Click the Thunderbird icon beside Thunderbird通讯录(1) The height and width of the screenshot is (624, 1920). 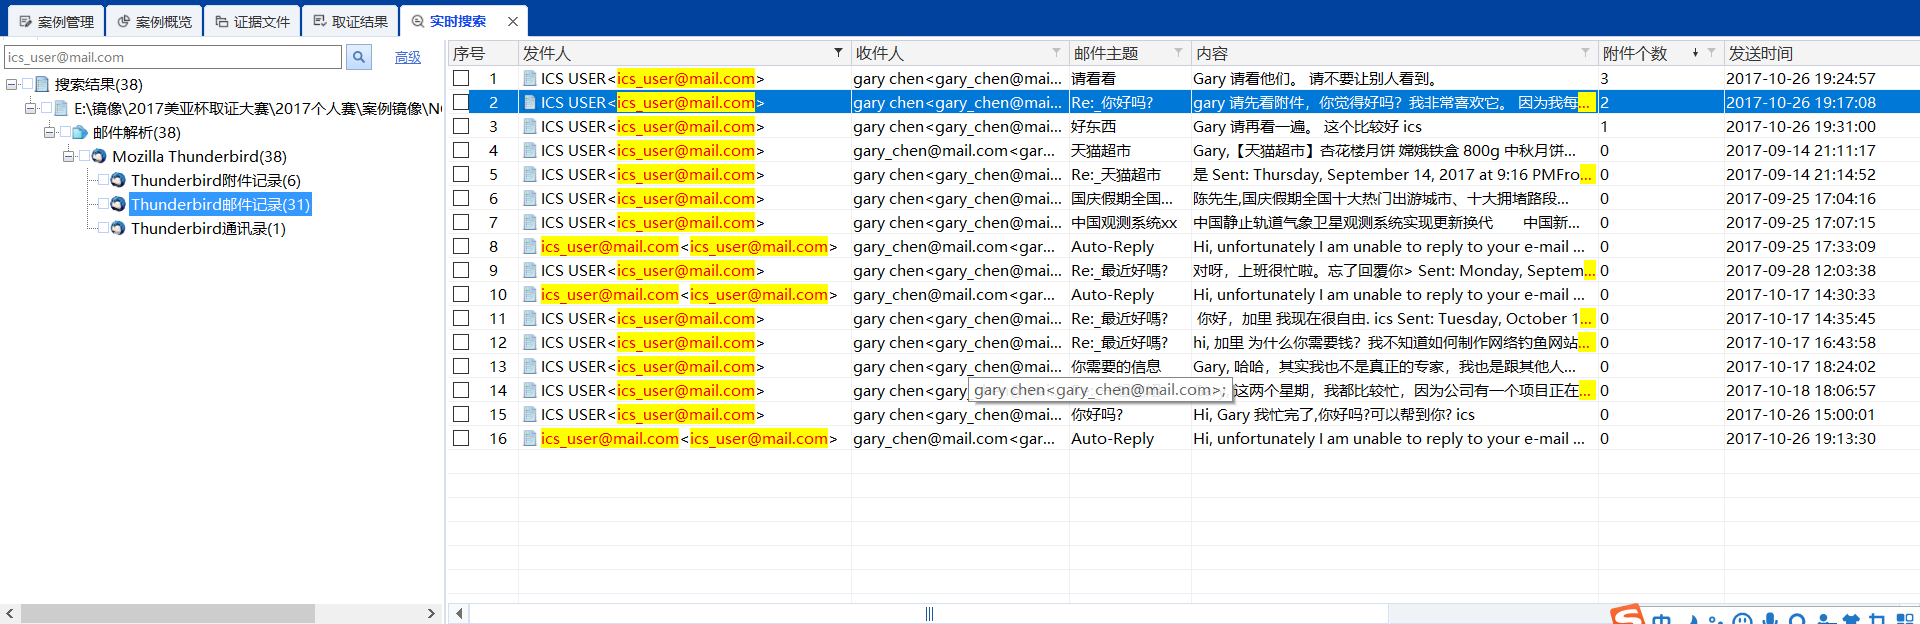point(118,228)
